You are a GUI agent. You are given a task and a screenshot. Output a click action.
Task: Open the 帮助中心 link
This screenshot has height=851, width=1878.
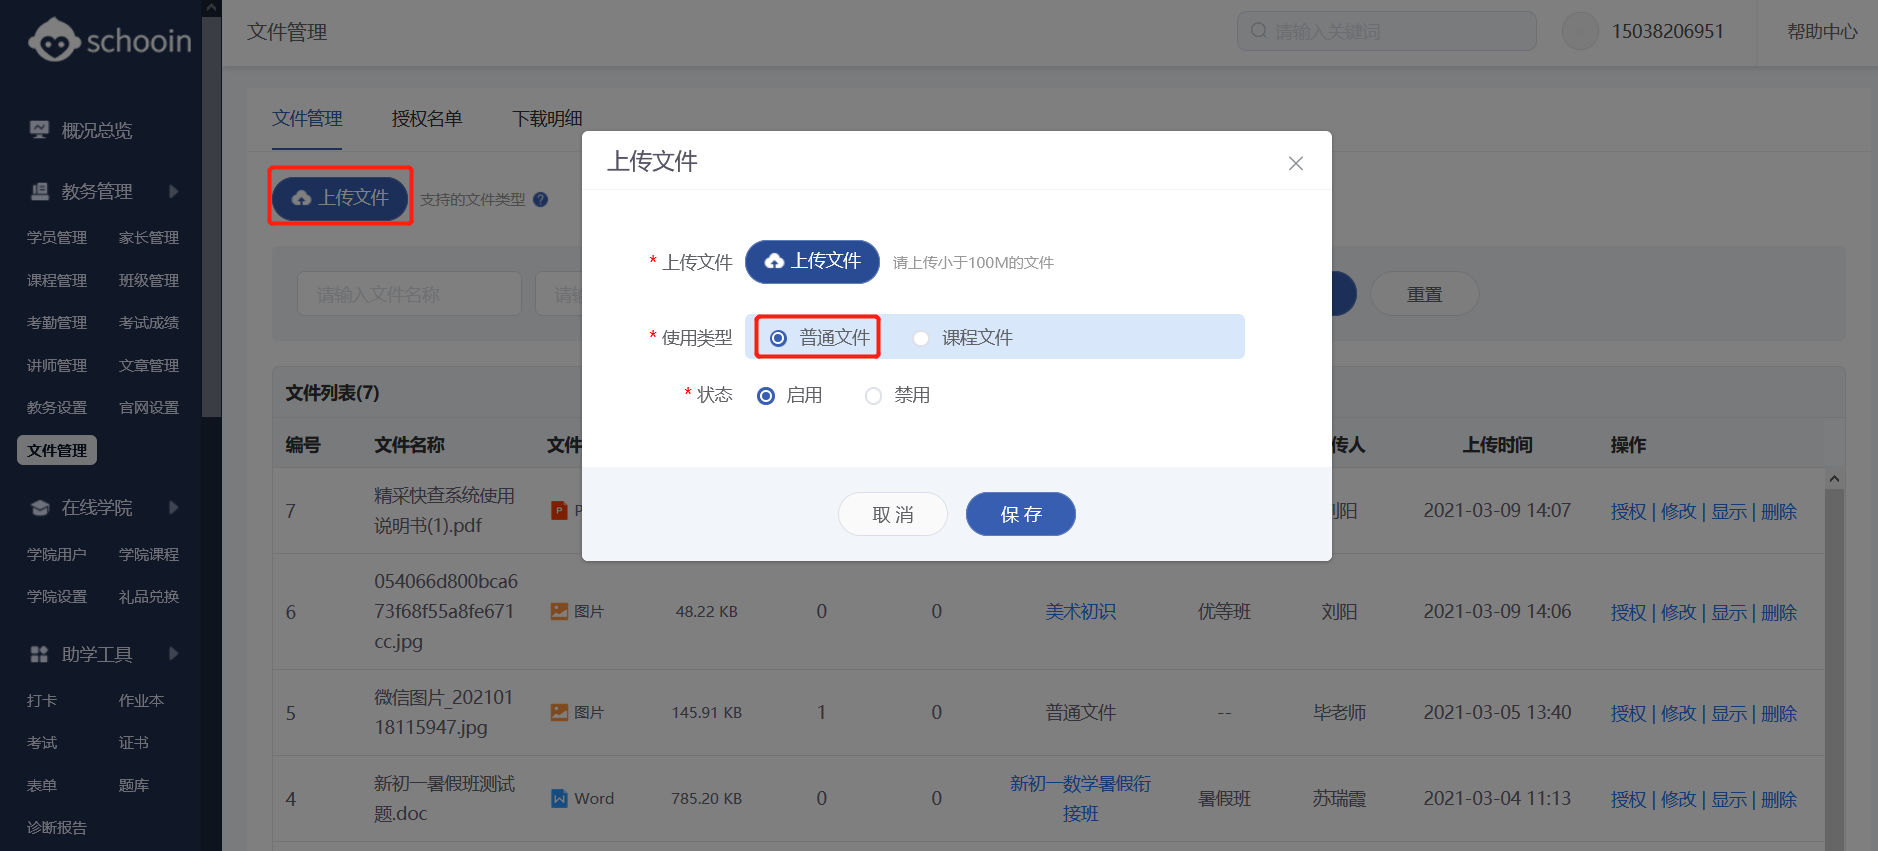coord(1822,31)
